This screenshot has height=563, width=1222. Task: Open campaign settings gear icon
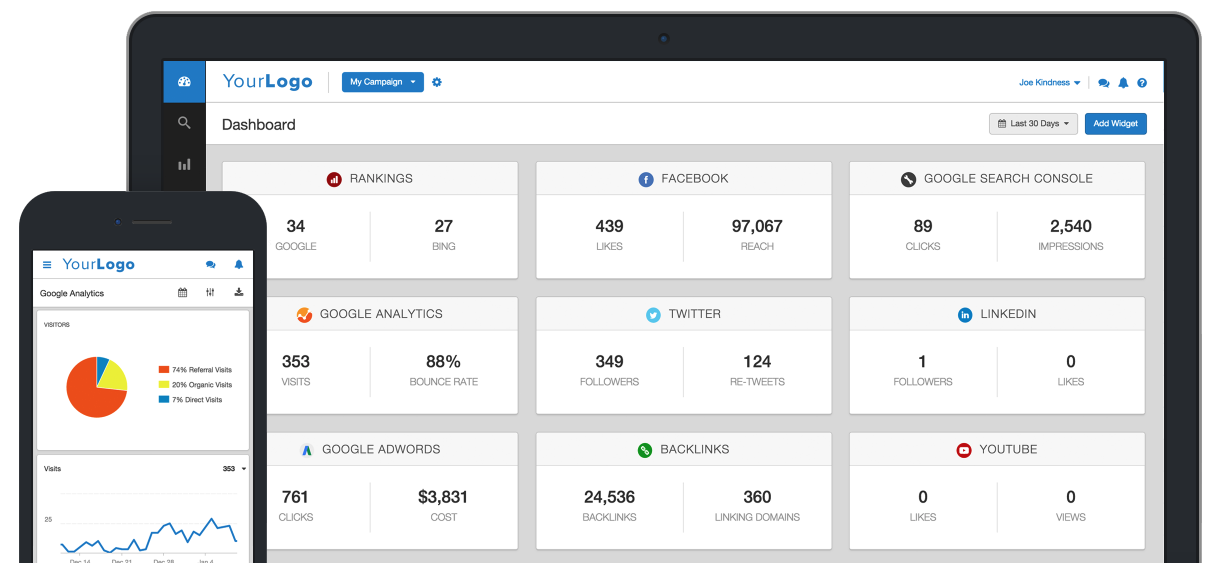coord(437,82)
